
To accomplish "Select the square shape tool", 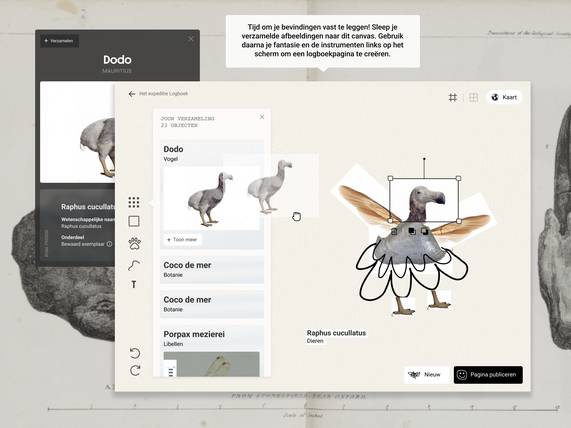I will 134,221.
